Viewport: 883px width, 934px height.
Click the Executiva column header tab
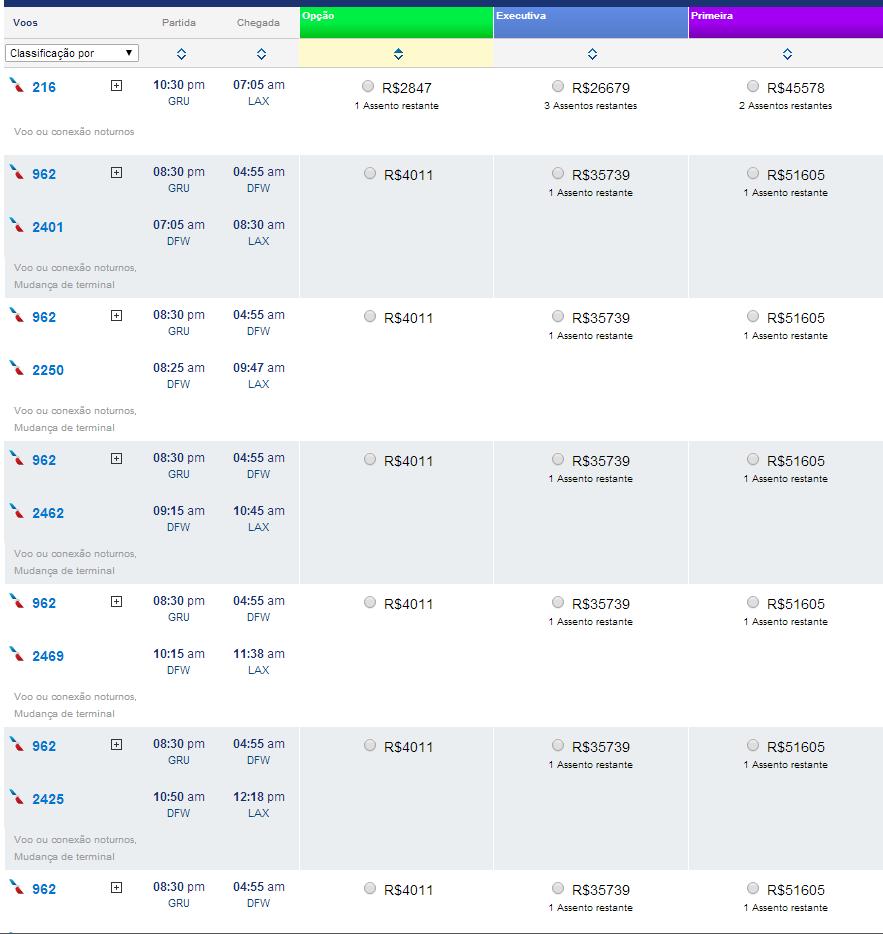click(x=590, y=22)
